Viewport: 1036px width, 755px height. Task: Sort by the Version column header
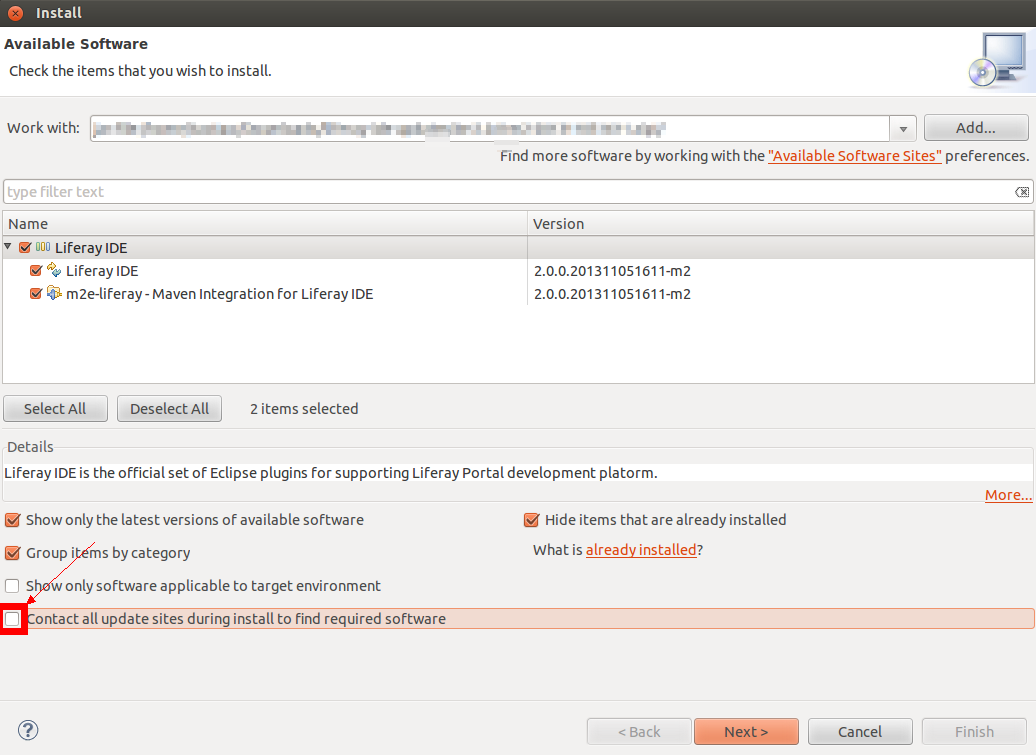[x=780, y=224]
